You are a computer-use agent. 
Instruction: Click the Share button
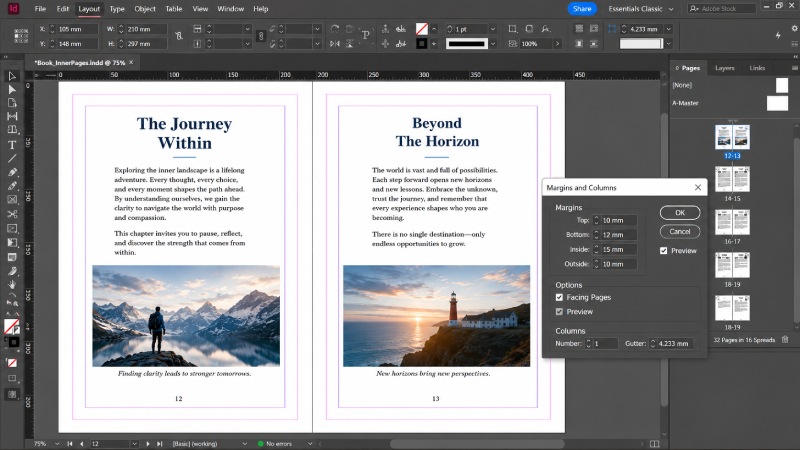pos(582,9)
